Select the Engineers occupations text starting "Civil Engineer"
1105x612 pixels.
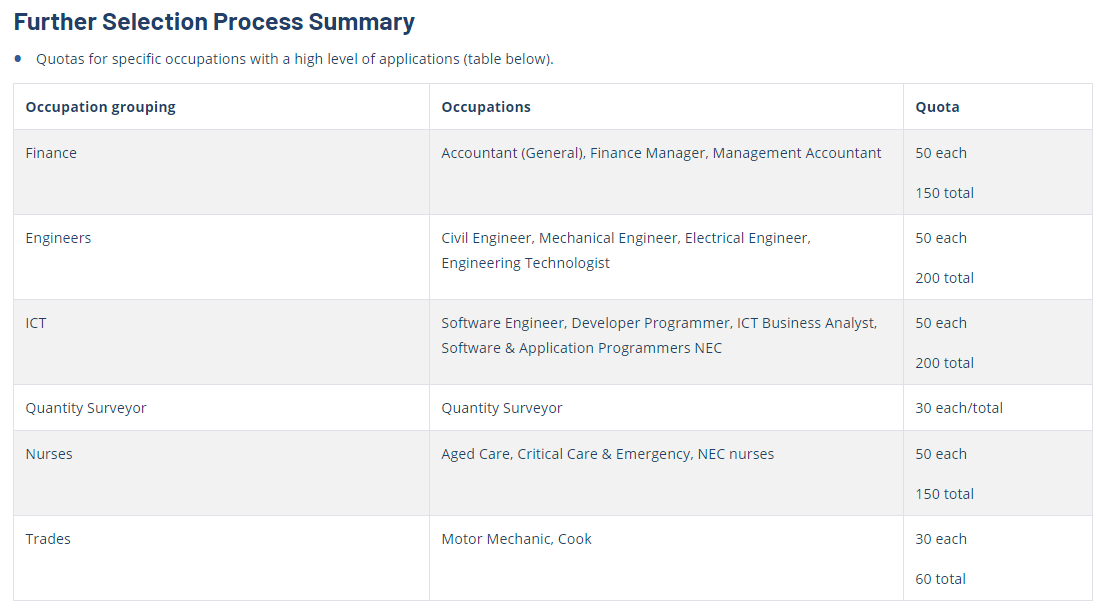(x=625, y=250)
